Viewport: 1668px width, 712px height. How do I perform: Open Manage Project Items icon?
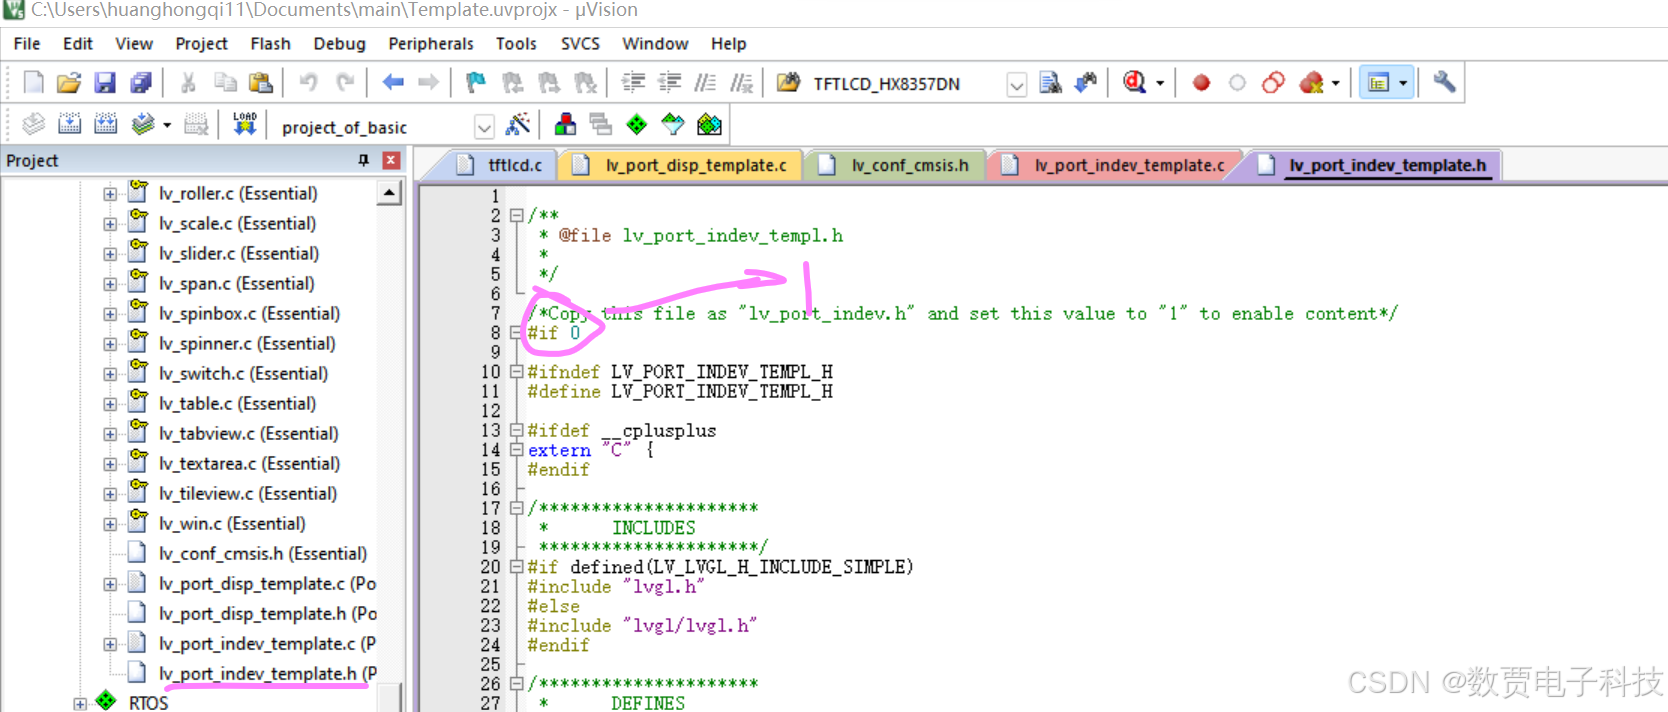point(565,125)
